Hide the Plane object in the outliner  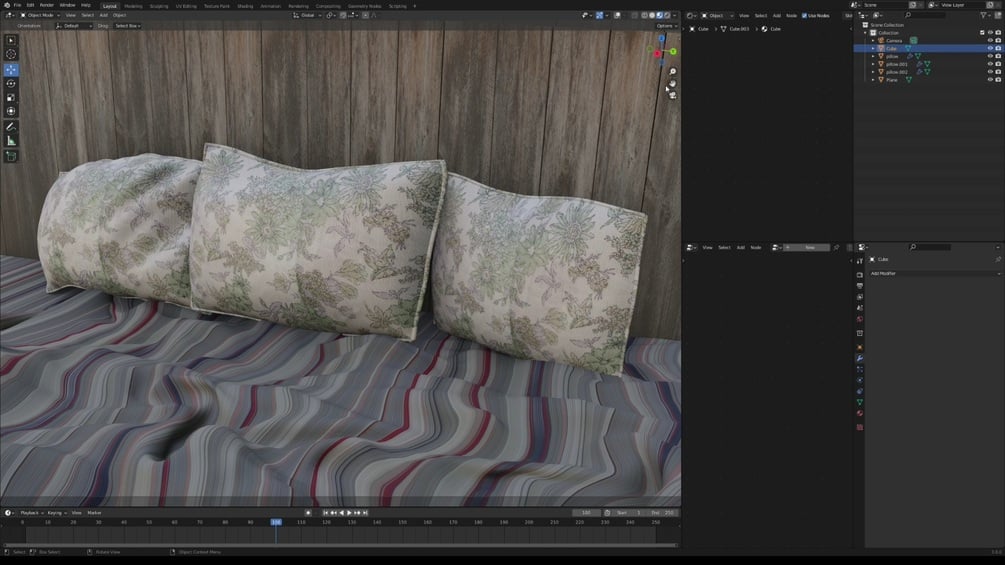click(x=990, y=79)
